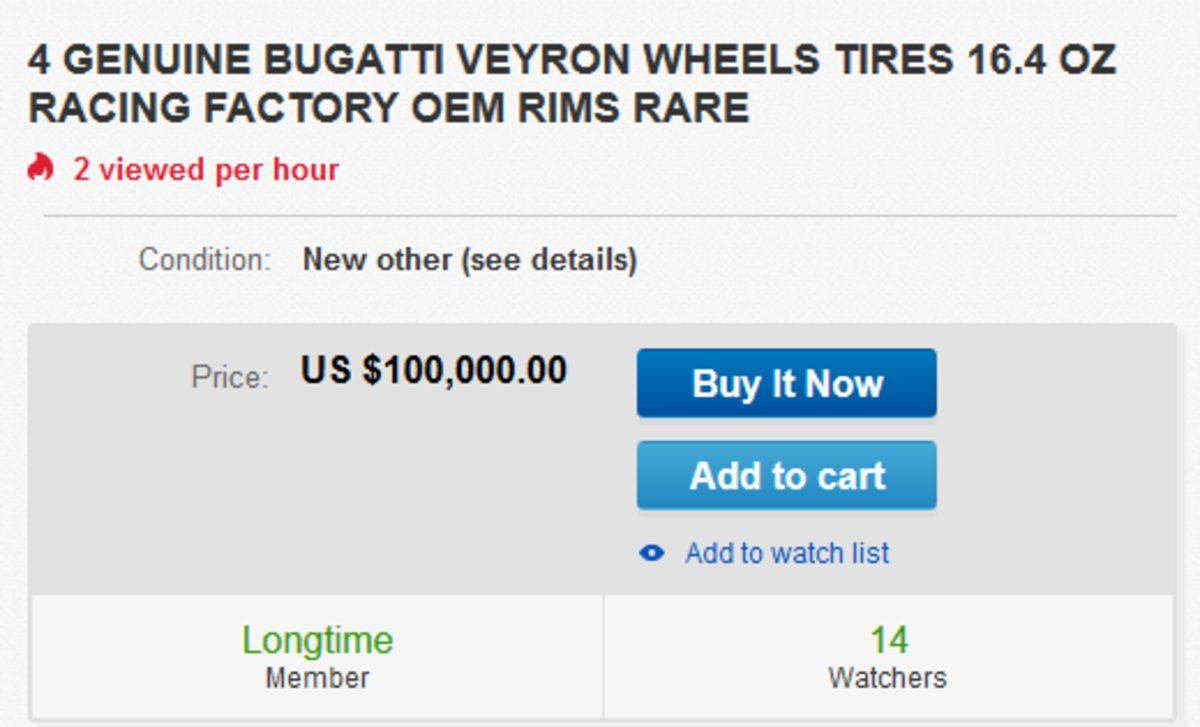Click the green Longtime member badge
Image resolution: width=1200 pixels, height=727 pixels.
tap(317, 639)
